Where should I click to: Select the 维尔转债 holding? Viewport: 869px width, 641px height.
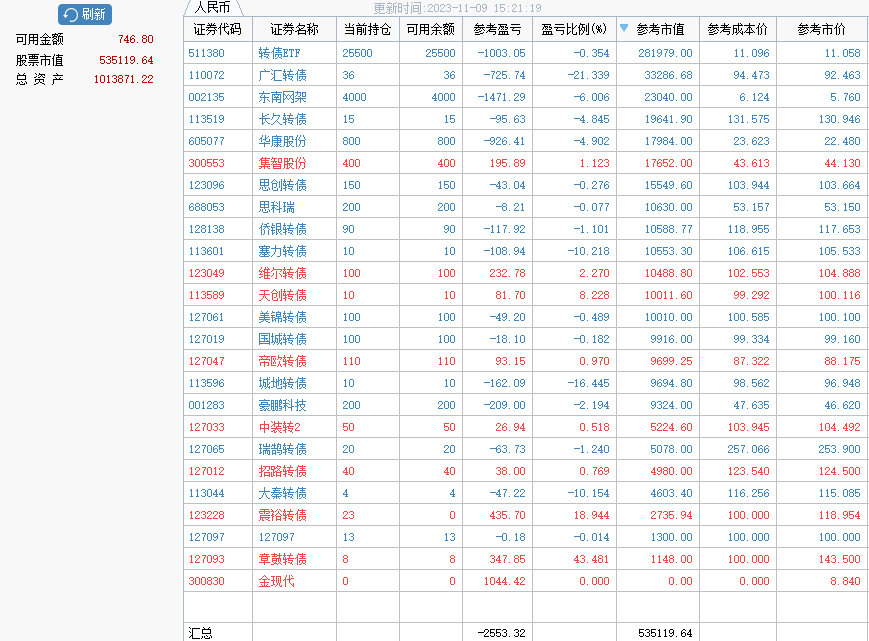click(x=283, y=273)
